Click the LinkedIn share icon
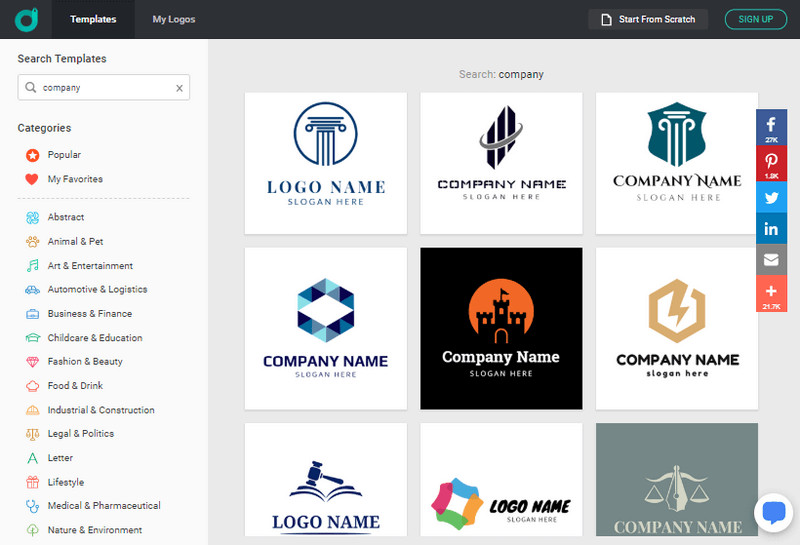The image size is (800, 545). (x=771, y=229)
